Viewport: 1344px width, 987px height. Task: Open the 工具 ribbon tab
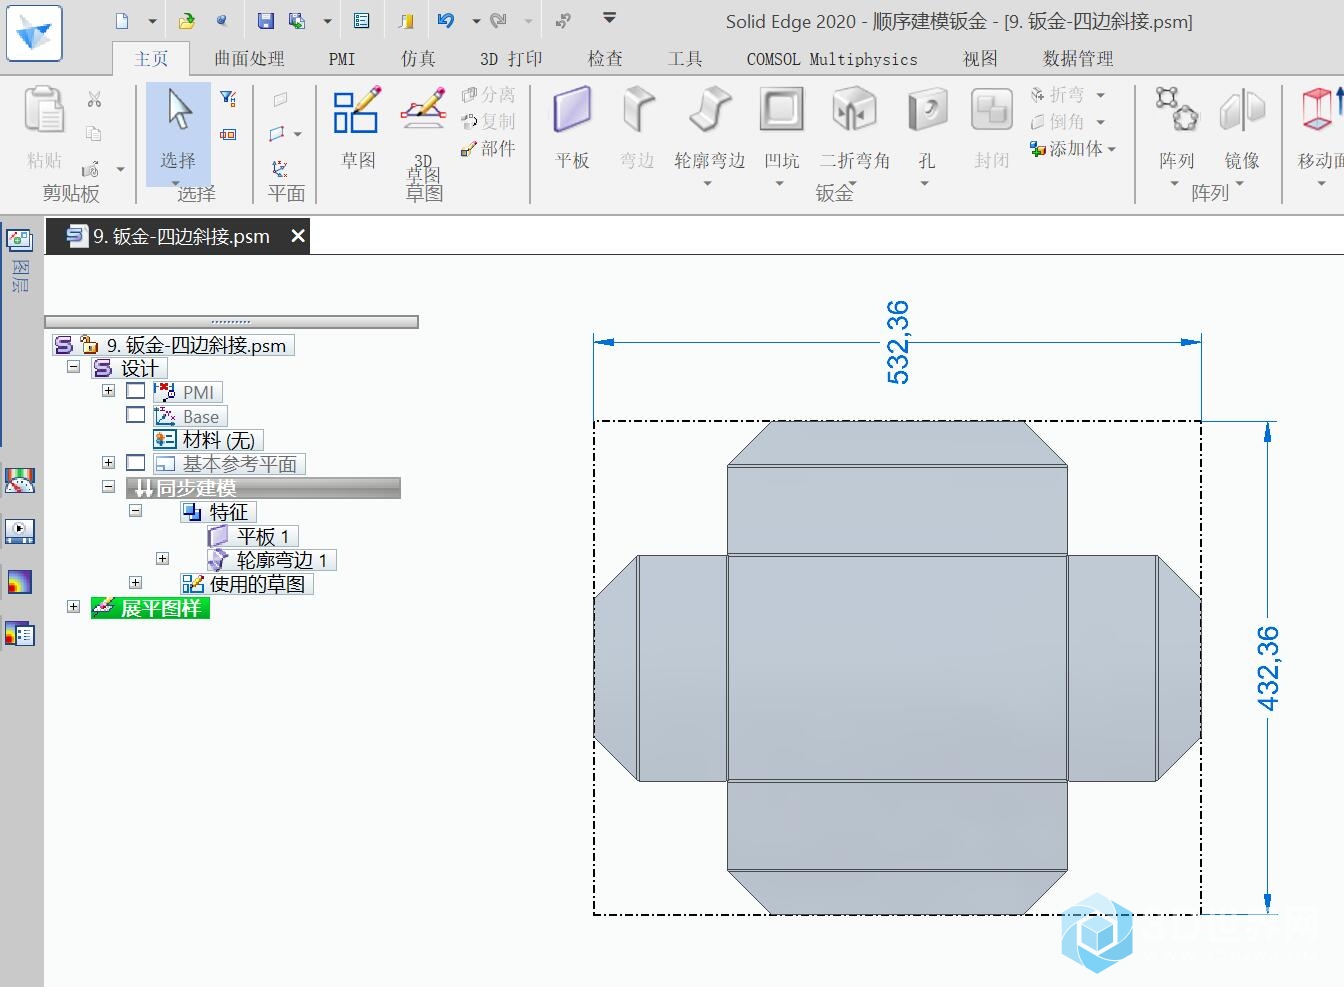(685, 59)
